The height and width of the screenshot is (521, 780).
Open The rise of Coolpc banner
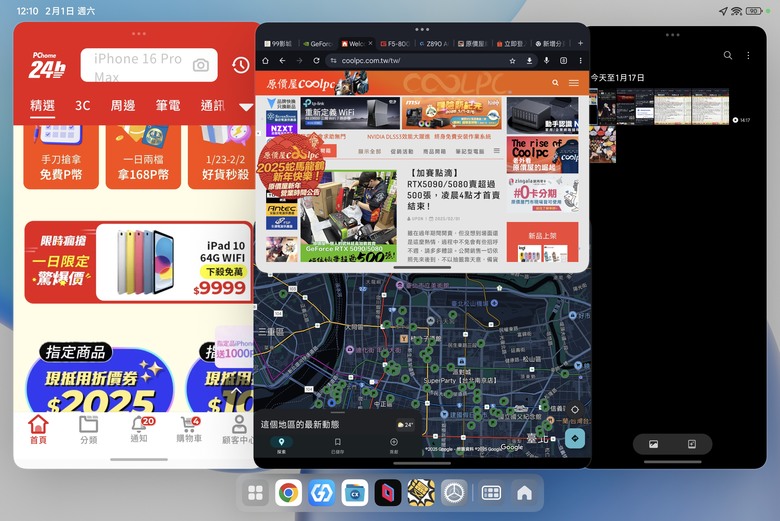[542, 154]
